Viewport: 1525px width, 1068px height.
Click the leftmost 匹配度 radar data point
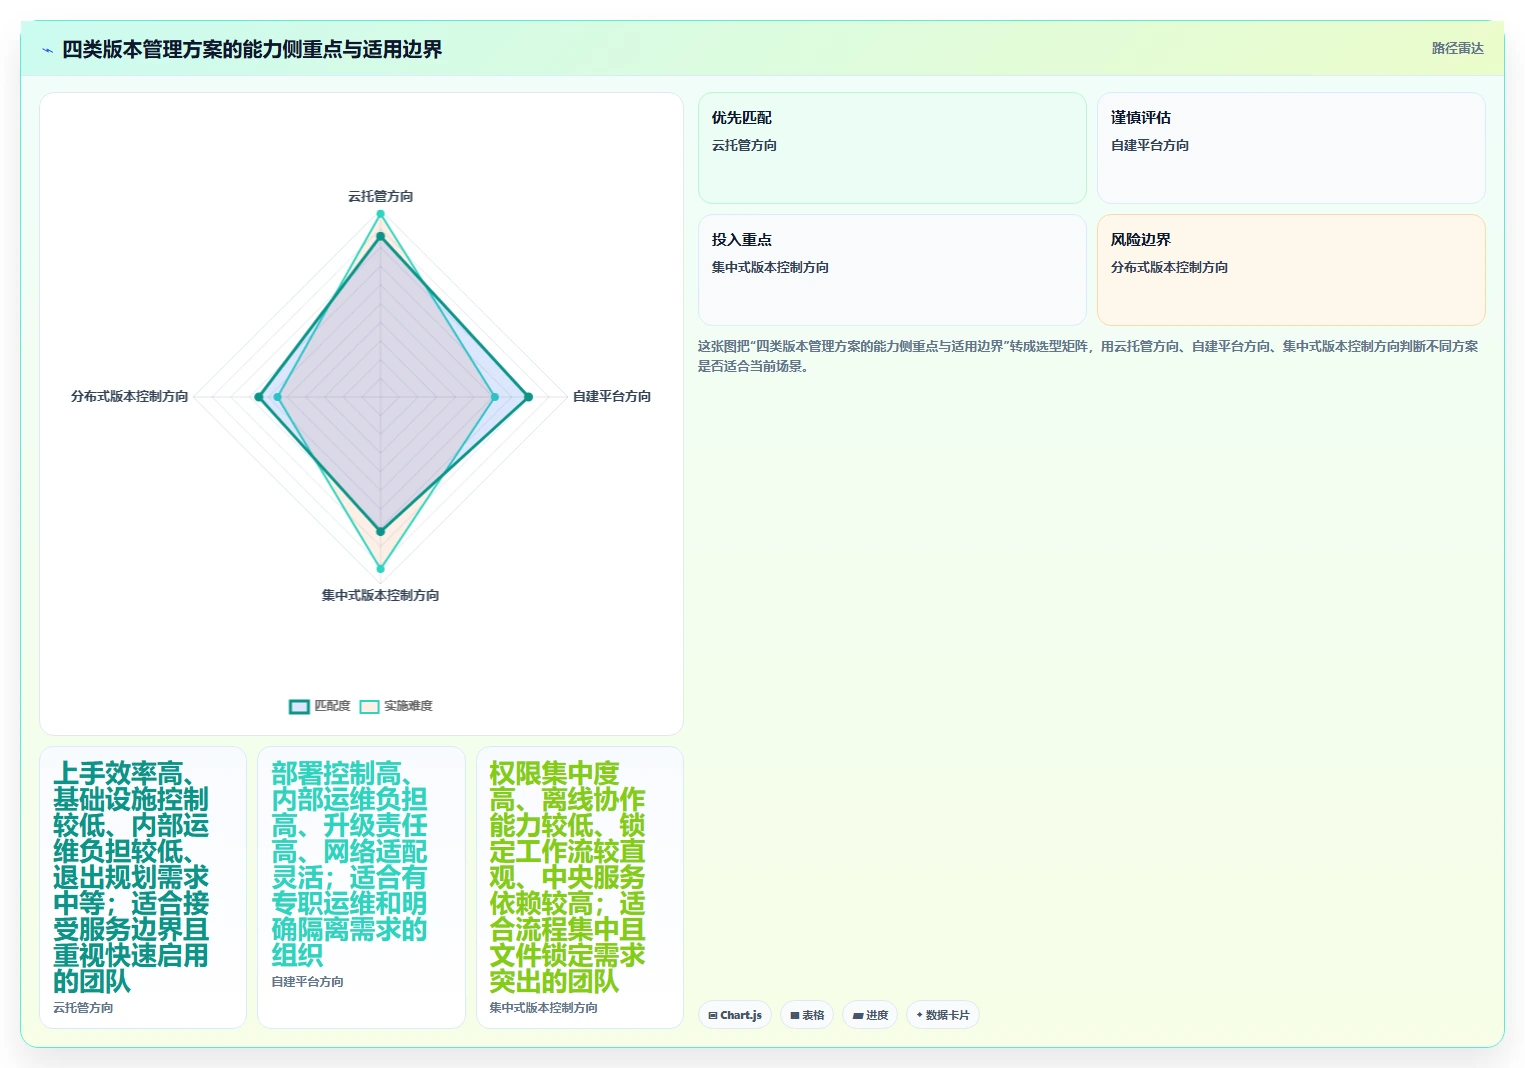point(259,397)
